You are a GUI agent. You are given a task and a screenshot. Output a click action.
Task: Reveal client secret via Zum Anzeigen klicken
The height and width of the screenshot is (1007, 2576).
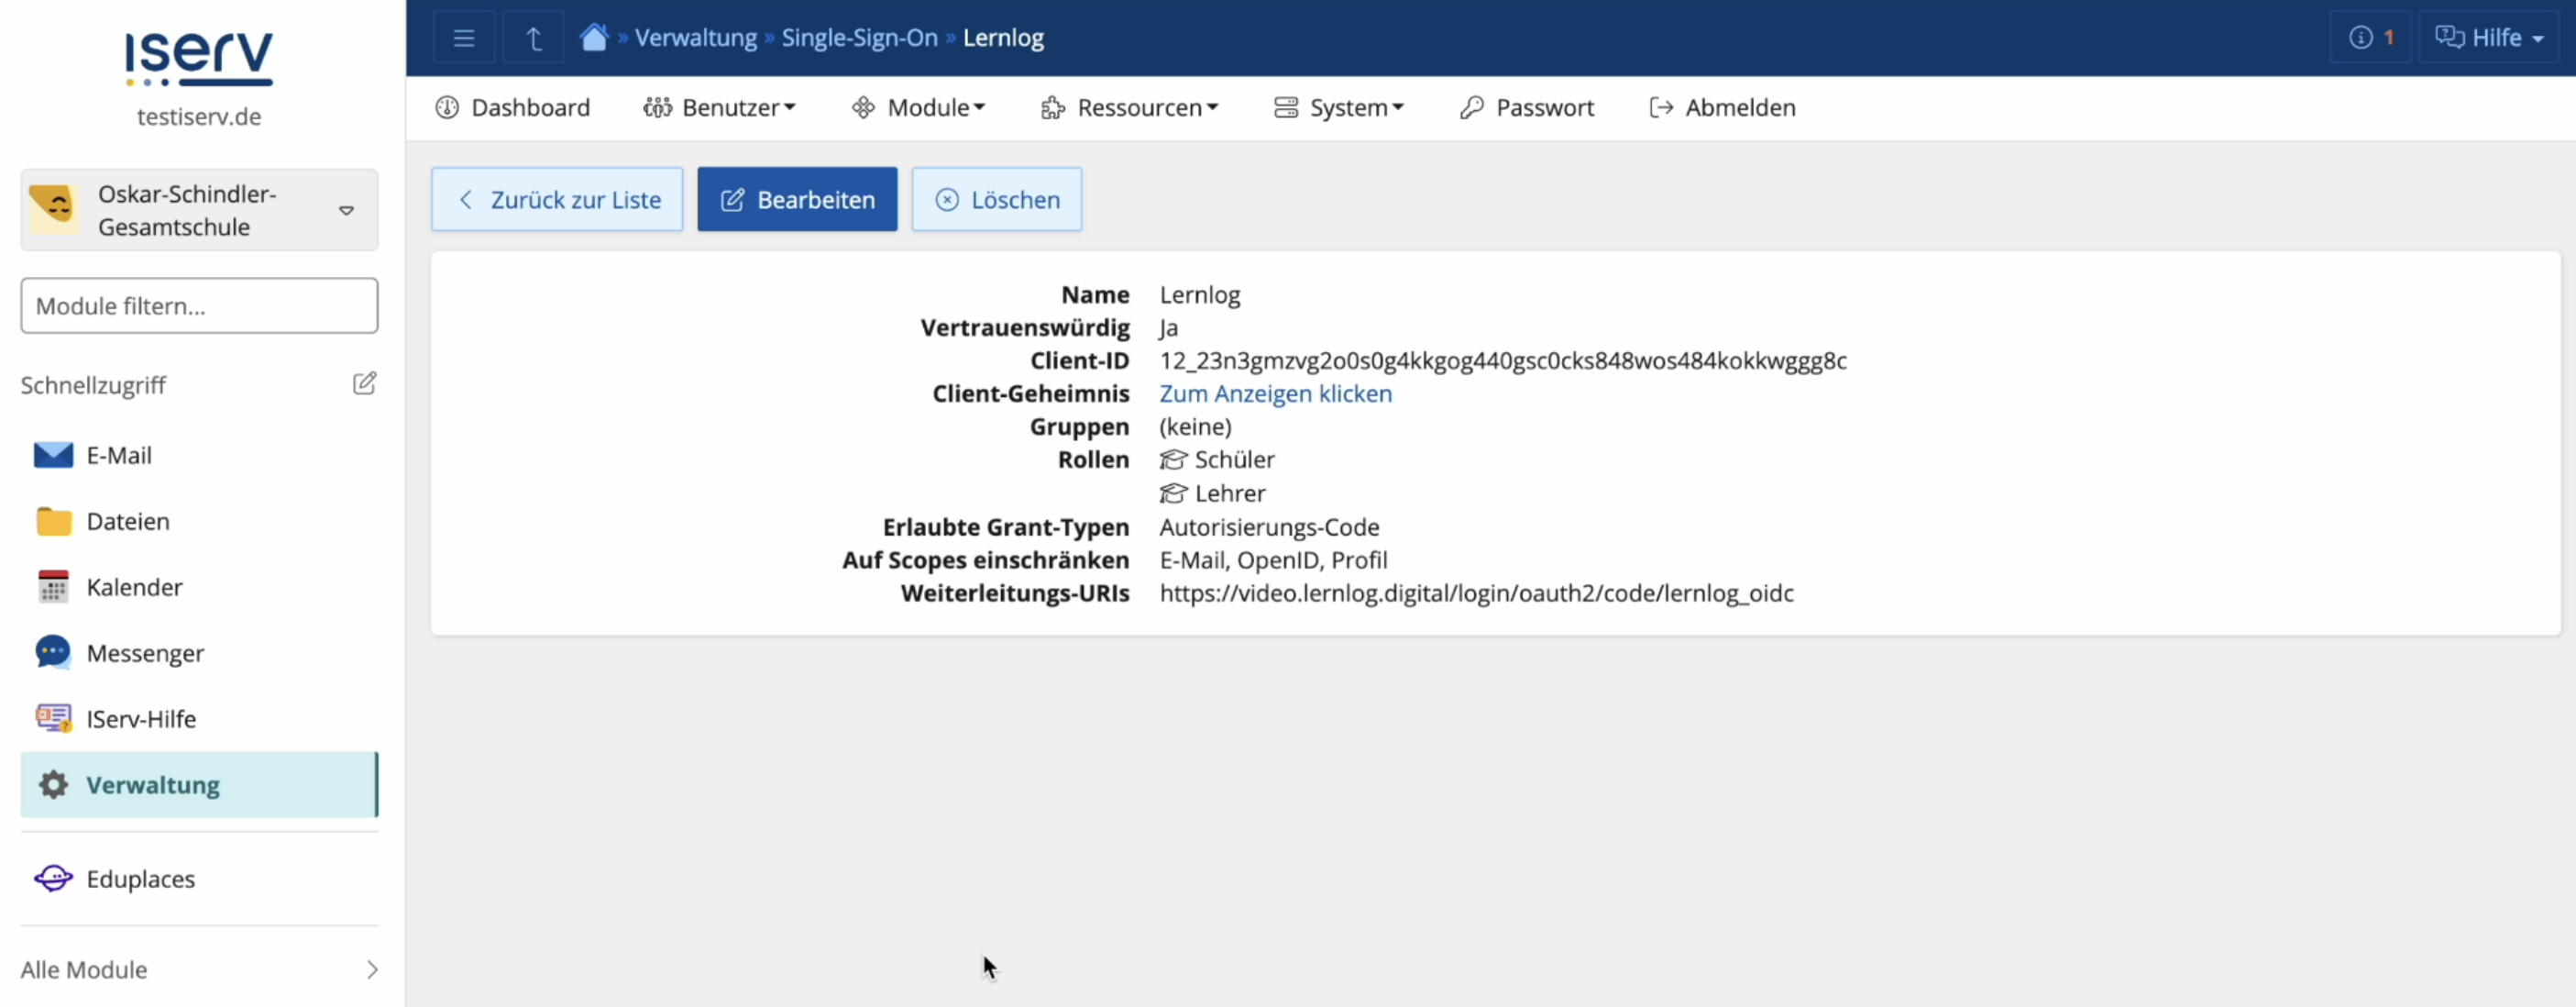1275,393
